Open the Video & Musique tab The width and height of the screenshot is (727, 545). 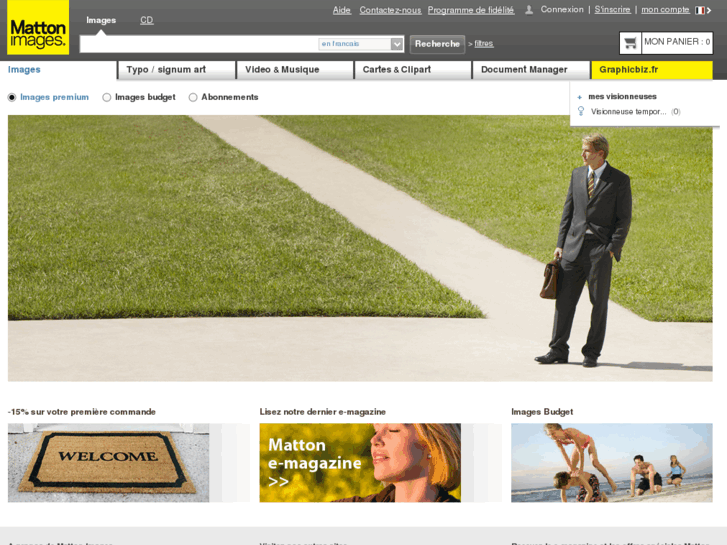[x=295, y=70]
